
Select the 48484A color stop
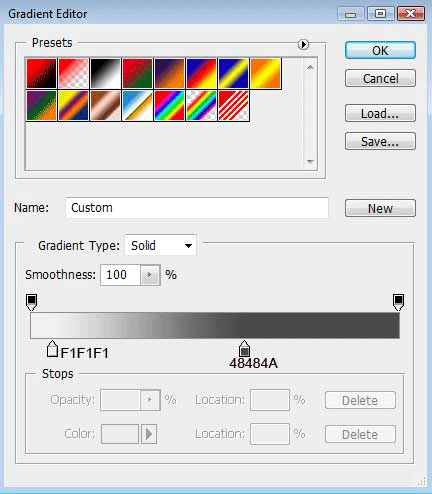244,349
